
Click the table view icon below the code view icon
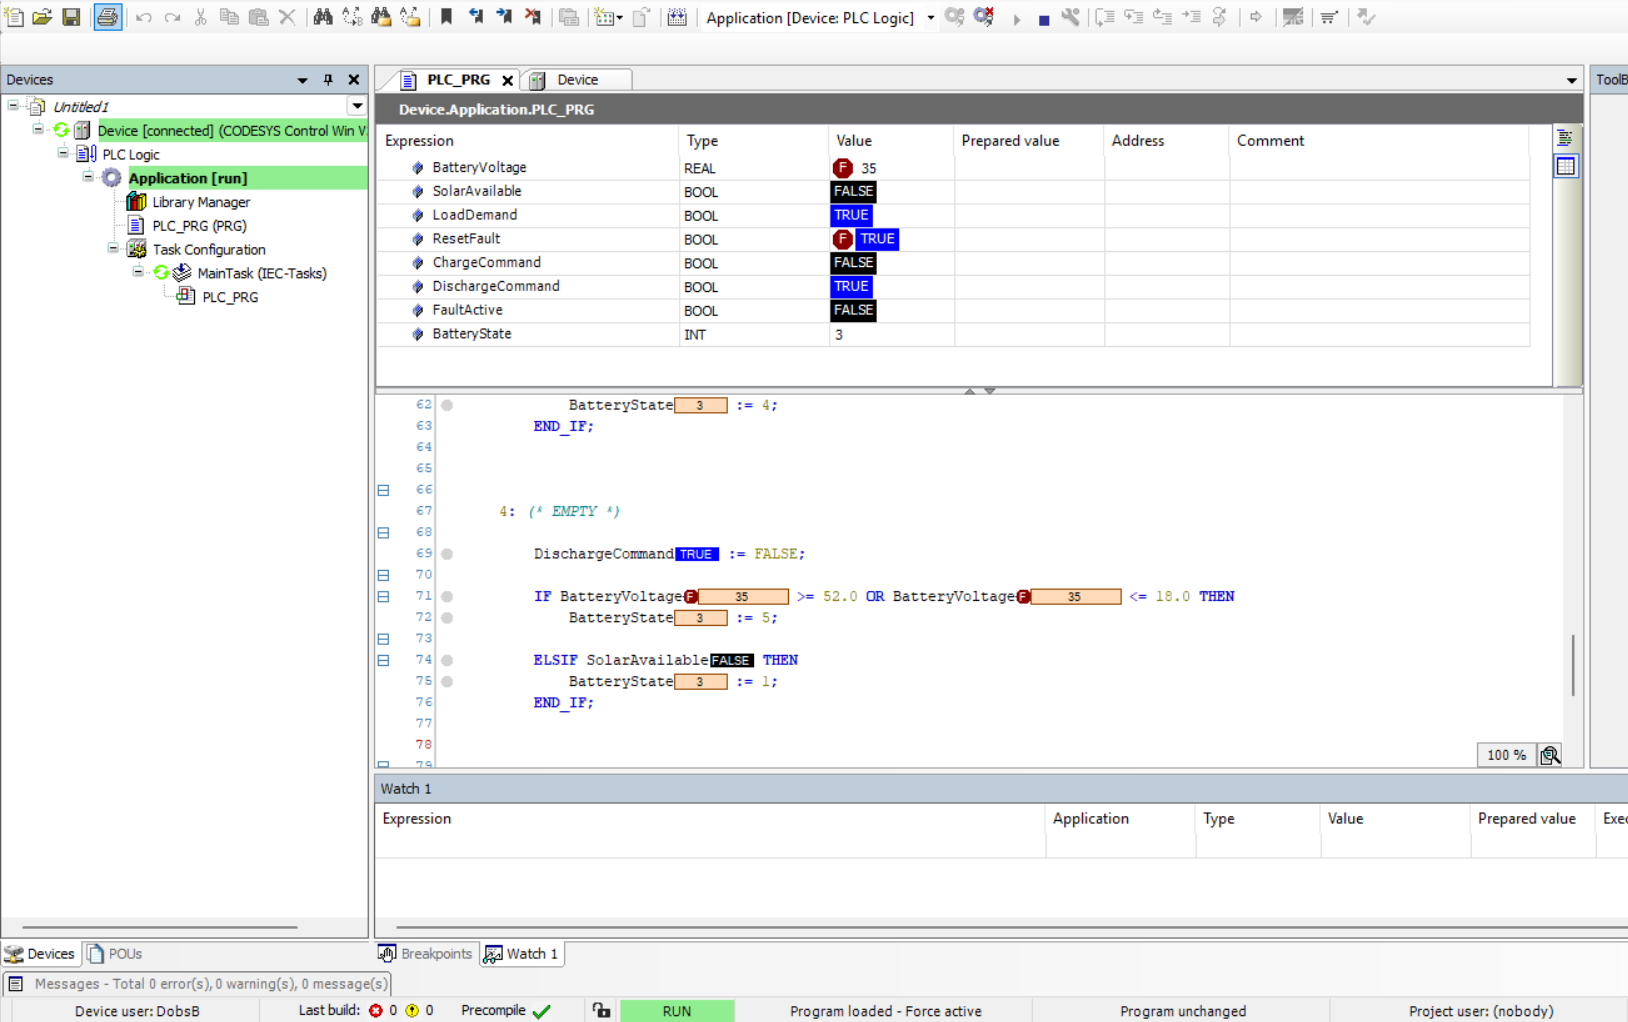[1565, 166]
